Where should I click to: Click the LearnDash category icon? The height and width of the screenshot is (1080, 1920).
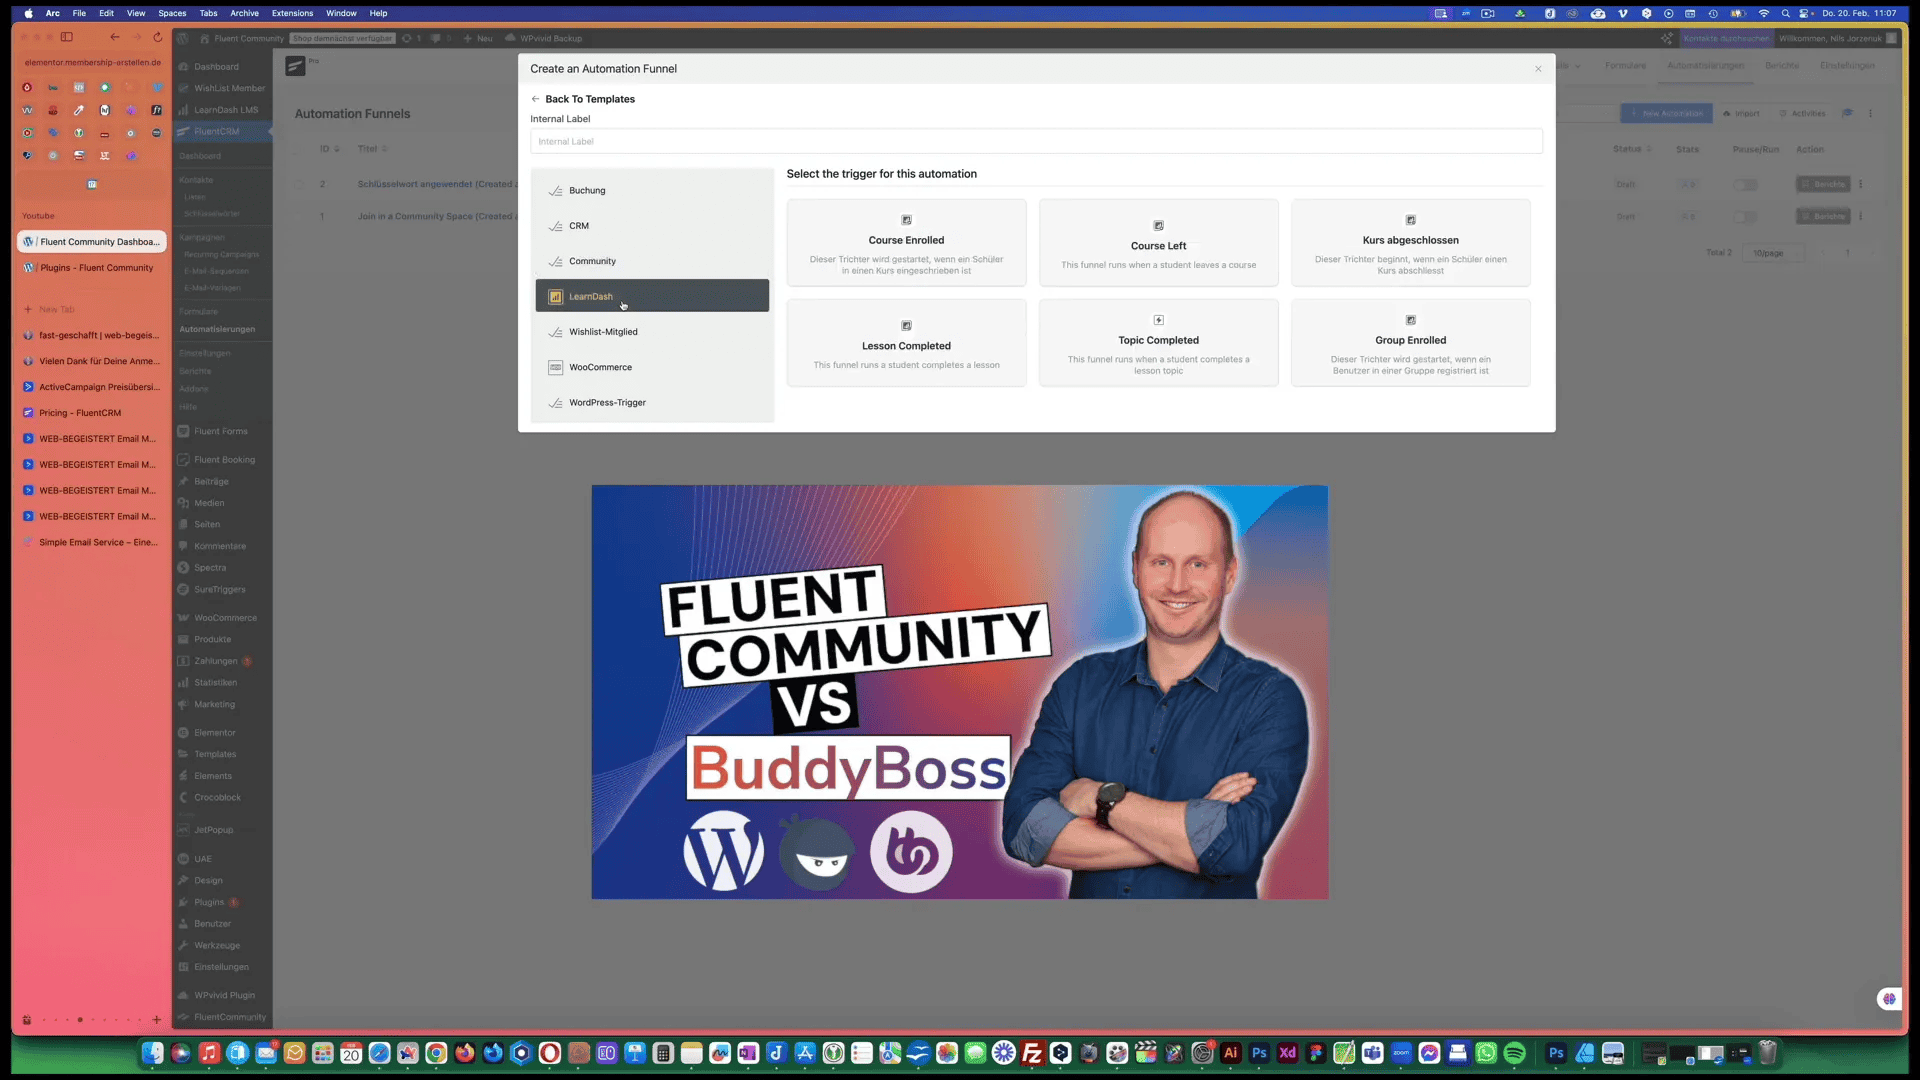tap(556, 297)
